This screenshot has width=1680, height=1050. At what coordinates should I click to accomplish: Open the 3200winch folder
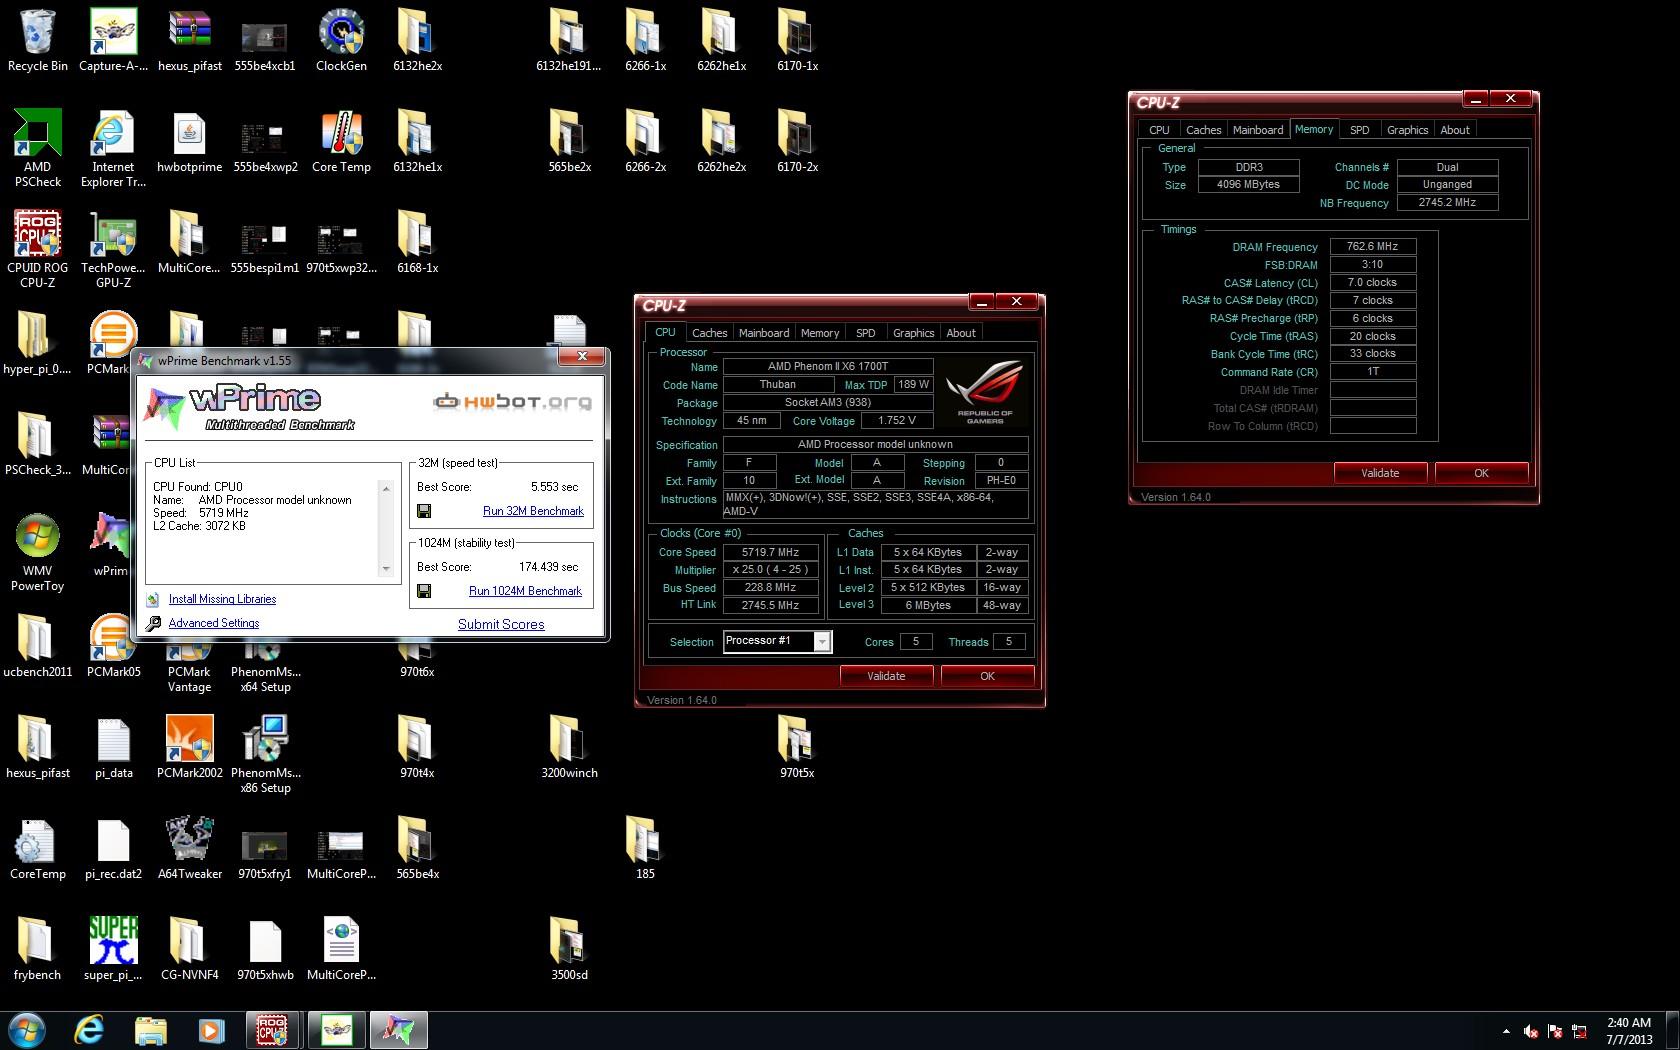point(569,748)
